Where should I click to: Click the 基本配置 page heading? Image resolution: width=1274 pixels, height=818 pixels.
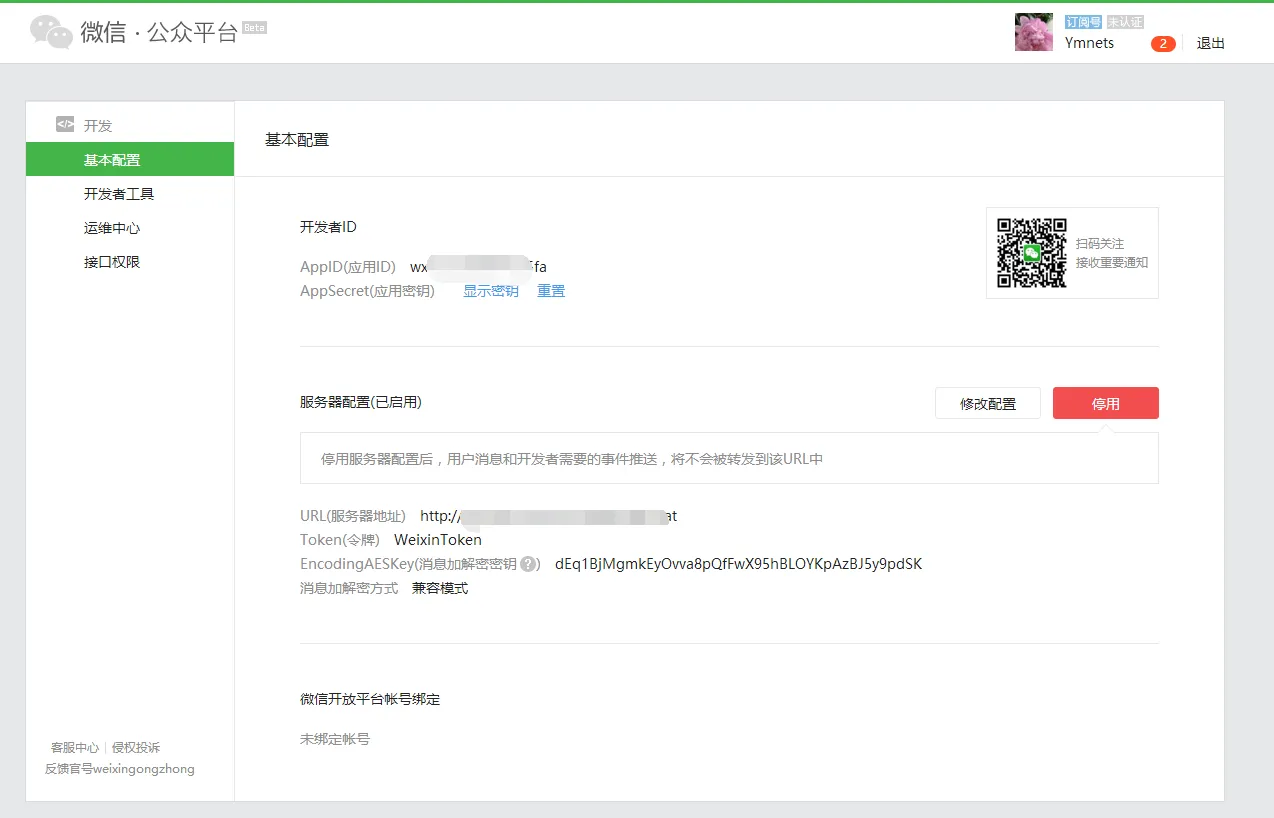[x=297, y=140]
